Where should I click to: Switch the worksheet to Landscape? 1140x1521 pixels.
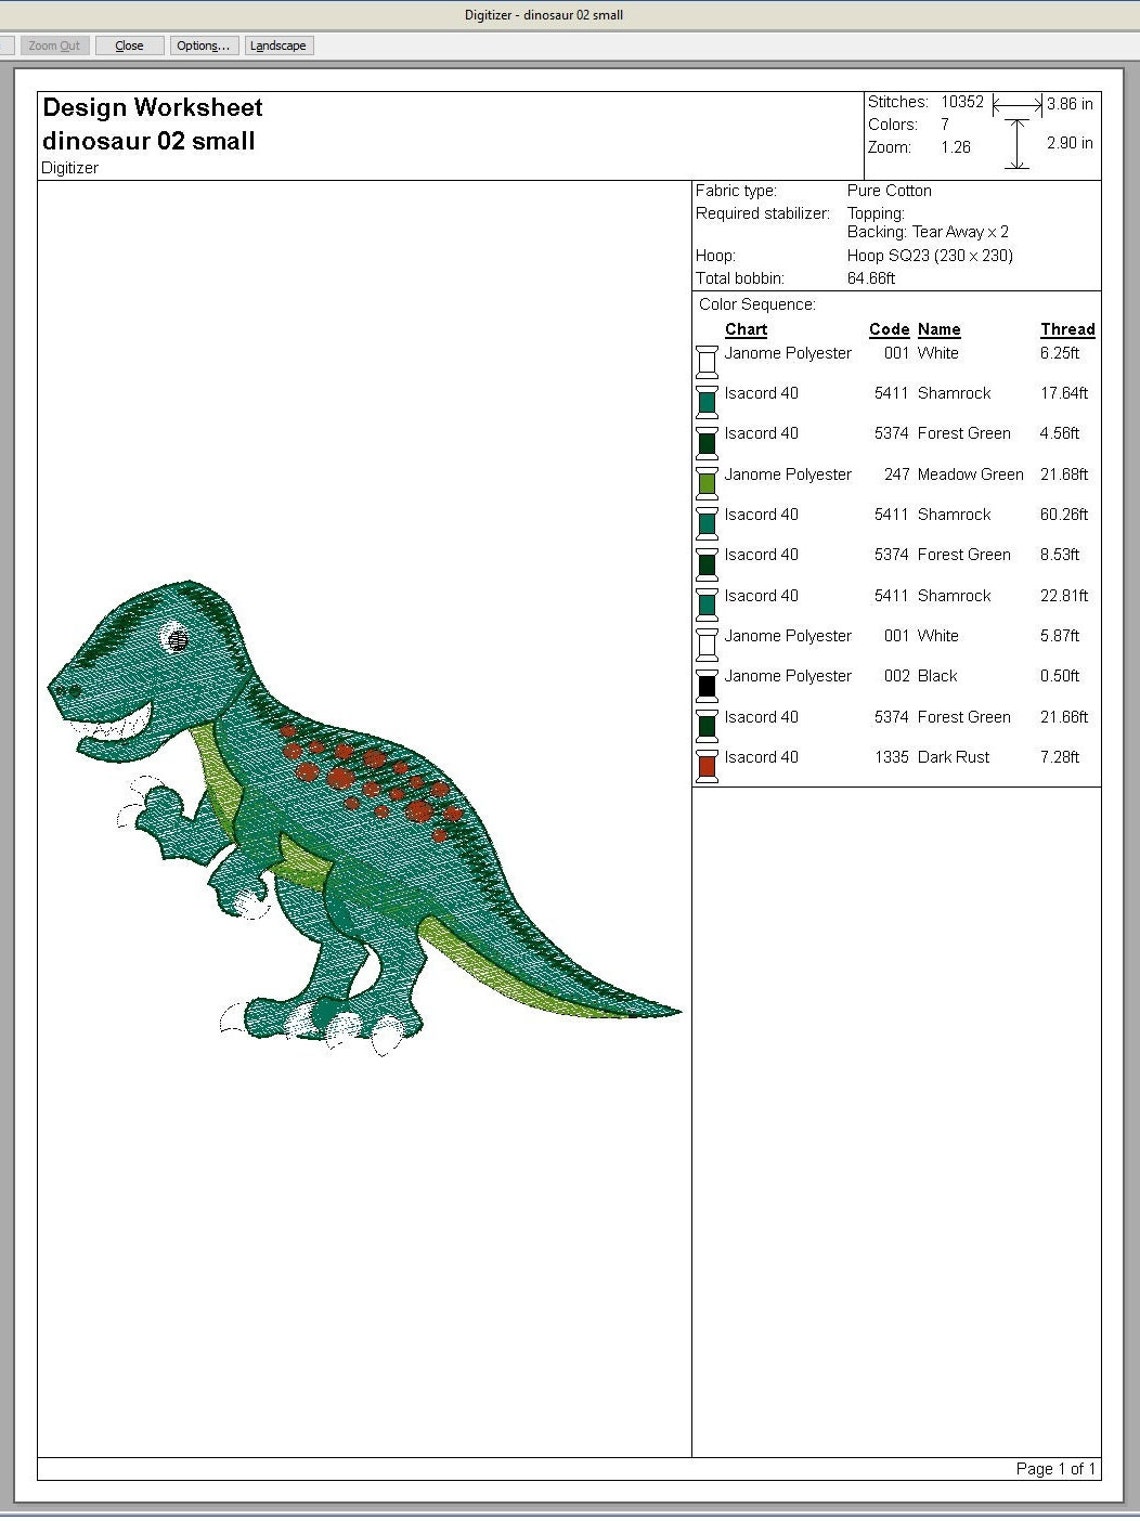point(278,45)
